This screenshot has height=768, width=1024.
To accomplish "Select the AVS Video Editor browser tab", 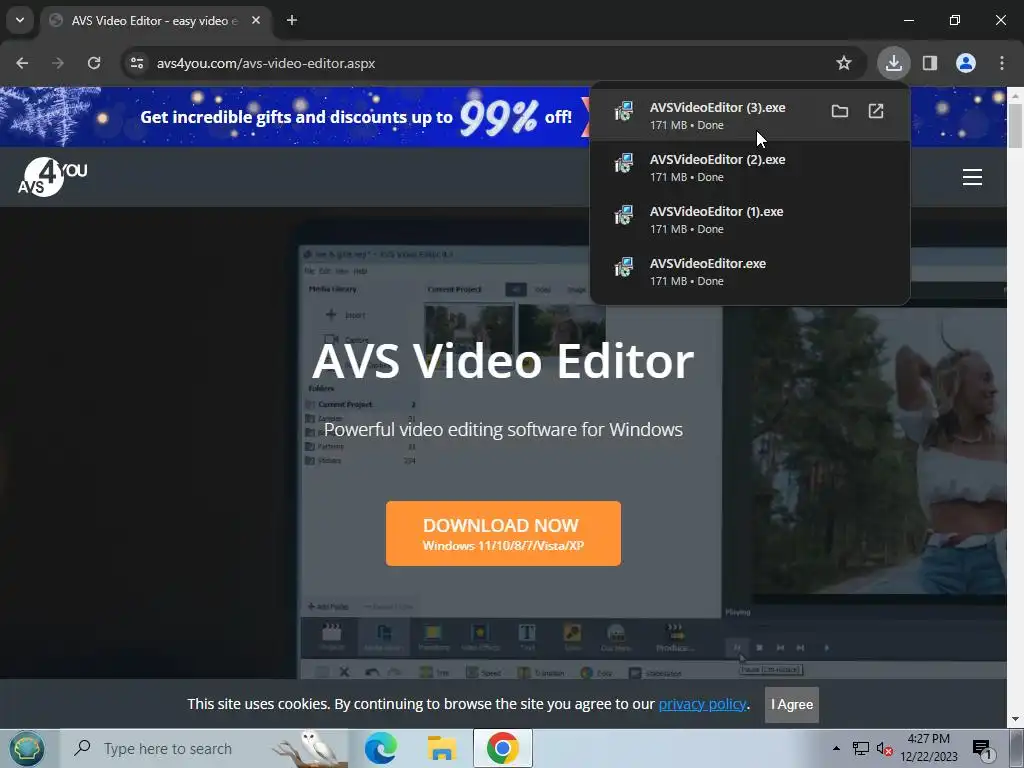I will [x=157, y=20].
